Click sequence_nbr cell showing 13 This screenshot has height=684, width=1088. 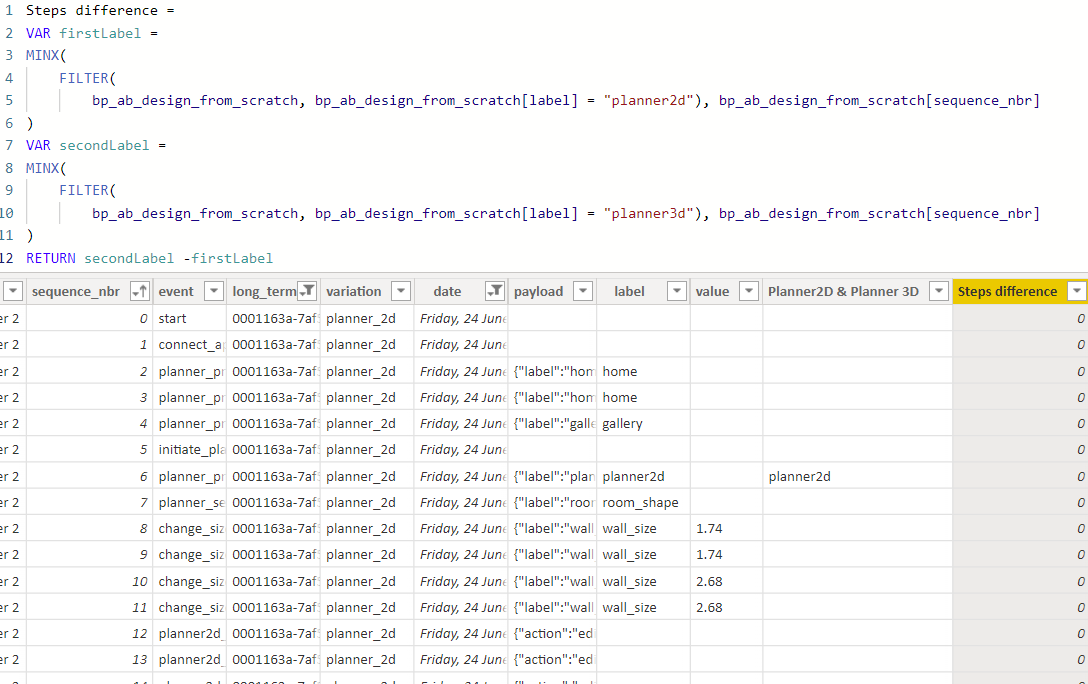[90, 660]
